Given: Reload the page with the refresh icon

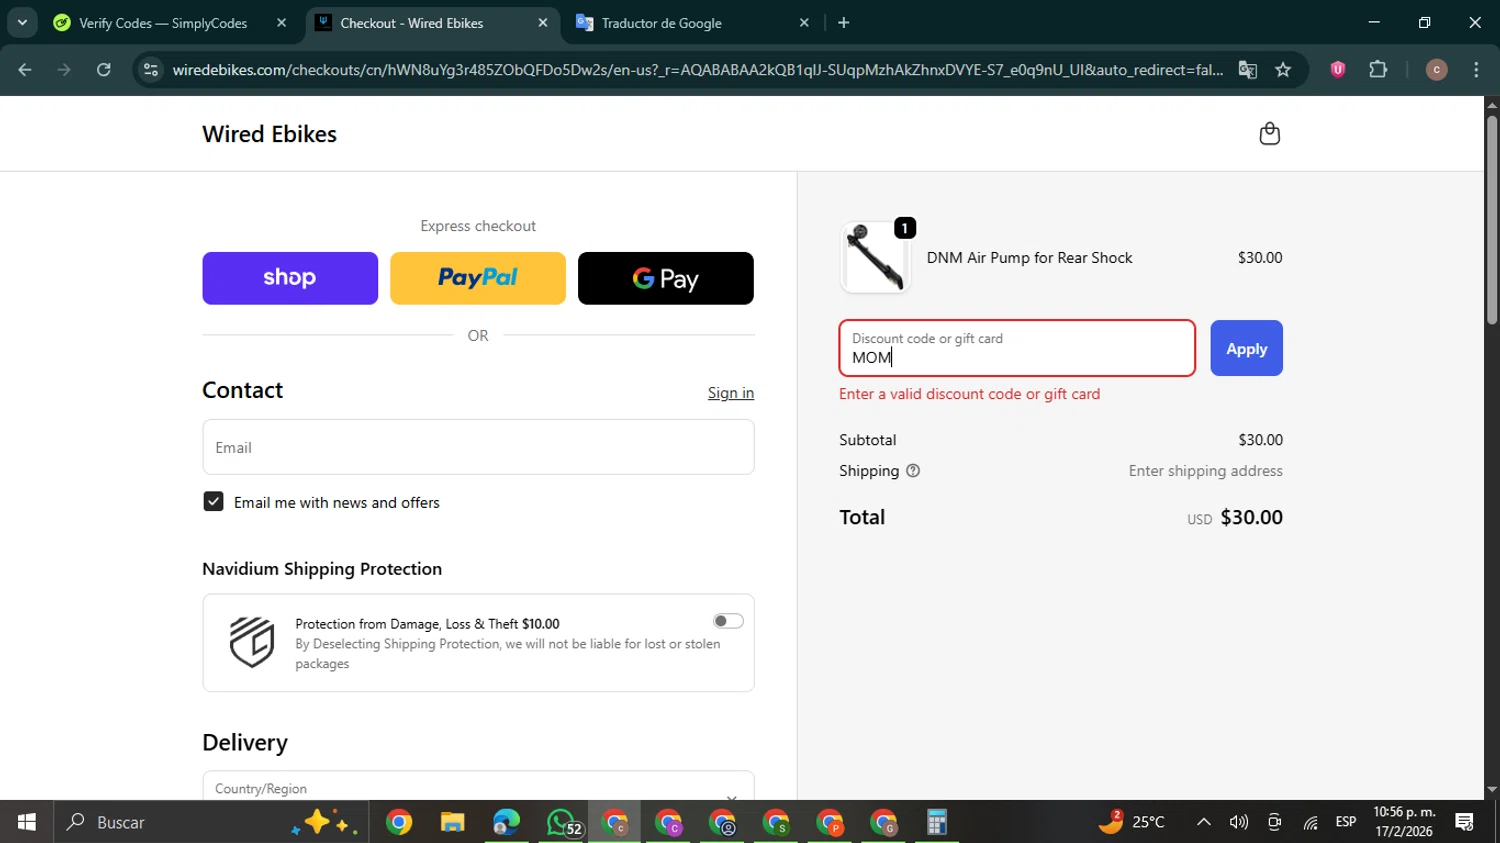Looking at the screenshot, I should click(x=104, y=70).
